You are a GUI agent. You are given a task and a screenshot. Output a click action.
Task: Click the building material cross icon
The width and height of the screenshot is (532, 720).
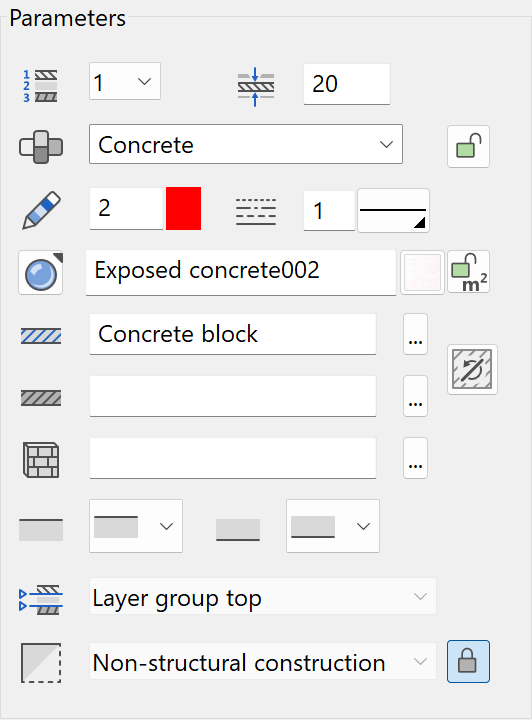tap(41, 147)
